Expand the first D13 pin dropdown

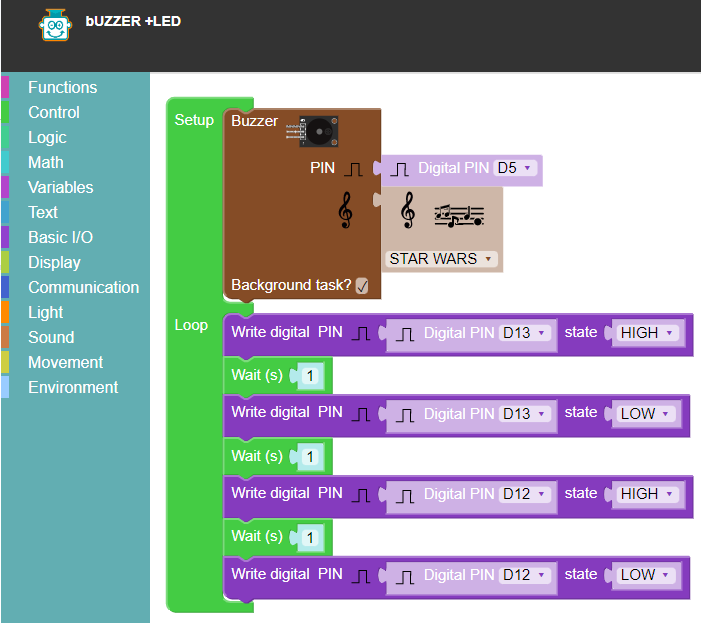click(x=526, y=333)
